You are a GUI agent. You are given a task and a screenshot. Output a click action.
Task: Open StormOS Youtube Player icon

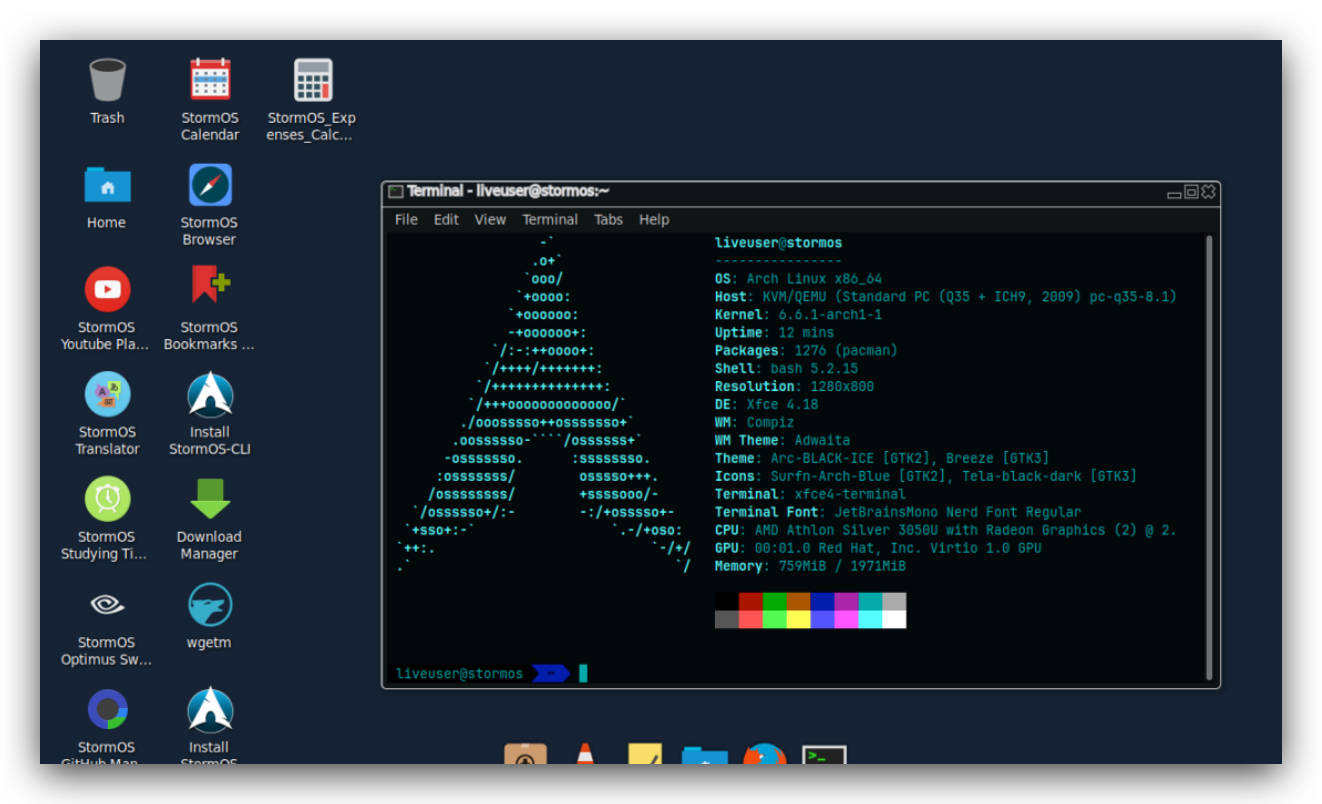(107, 290)
